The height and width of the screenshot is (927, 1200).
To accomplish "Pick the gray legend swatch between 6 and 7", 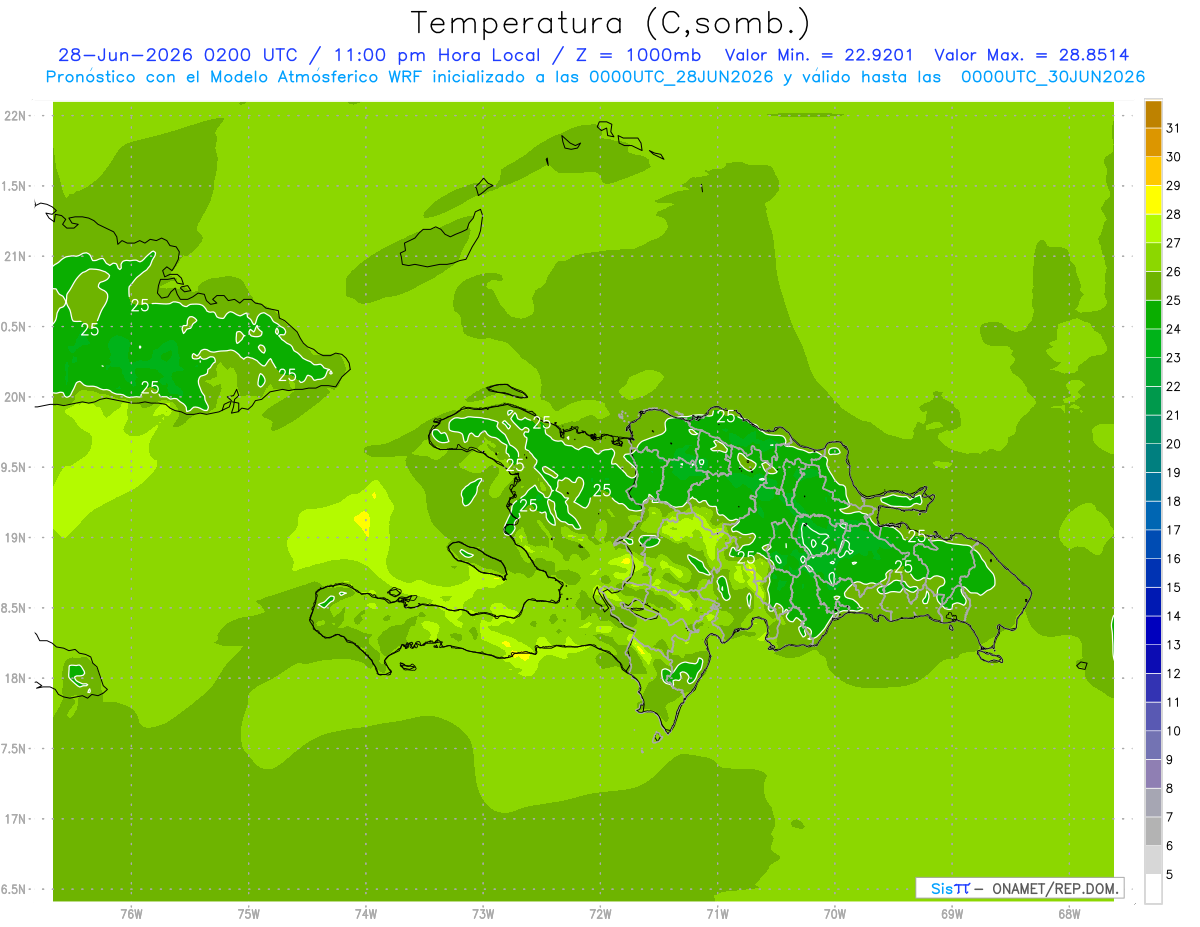I will click(1153, 831).
